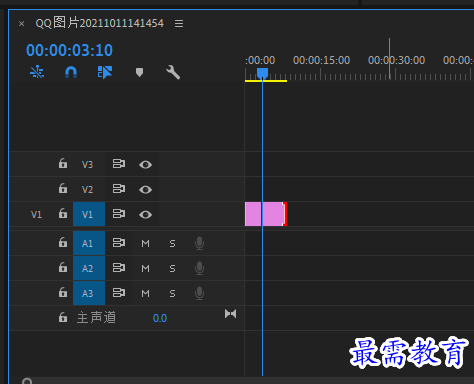Viewport: 474px width, 384px height.
Task: Open the sequence panel menu (three lines)
Action: click(x=179, y=24)
